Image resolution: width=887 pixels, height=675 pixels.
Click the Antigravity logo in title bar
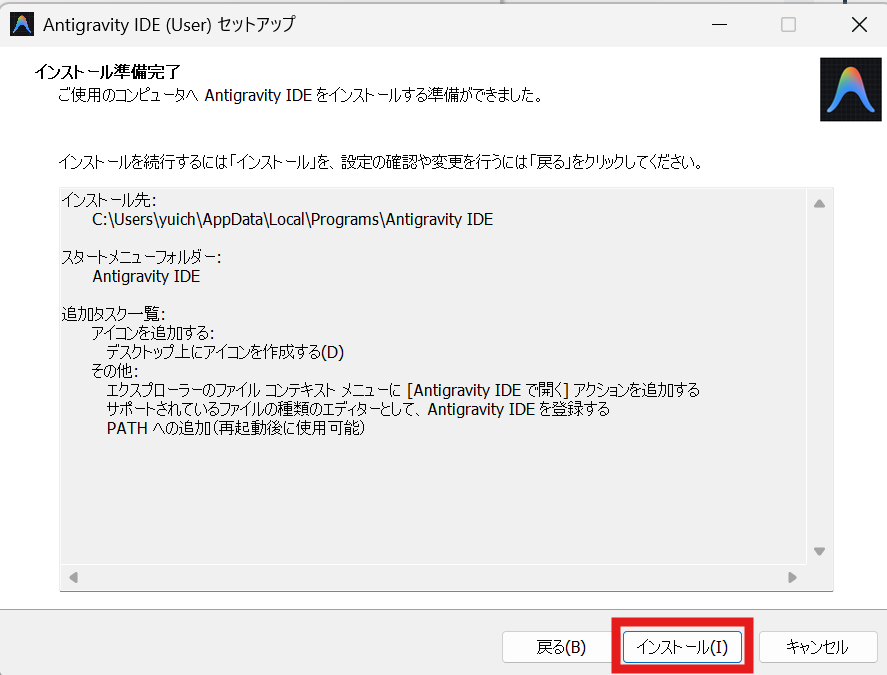(22, 24)
